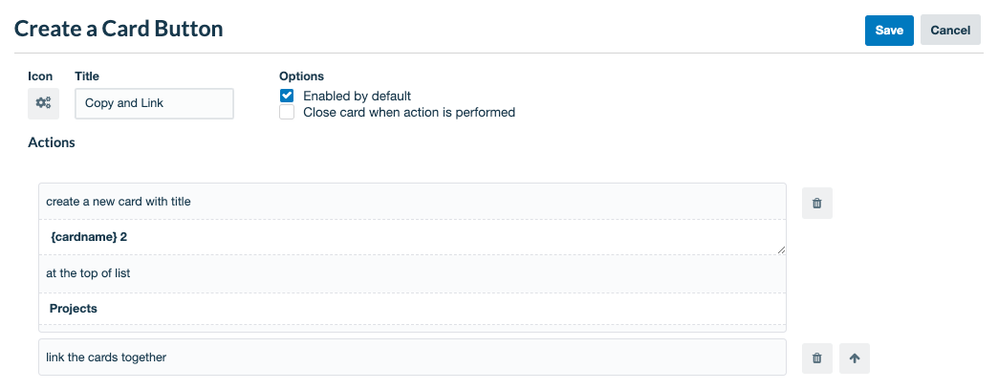Click the Actions section heading
The height and width of the screenshot is (390, 998).
(52, 143)
